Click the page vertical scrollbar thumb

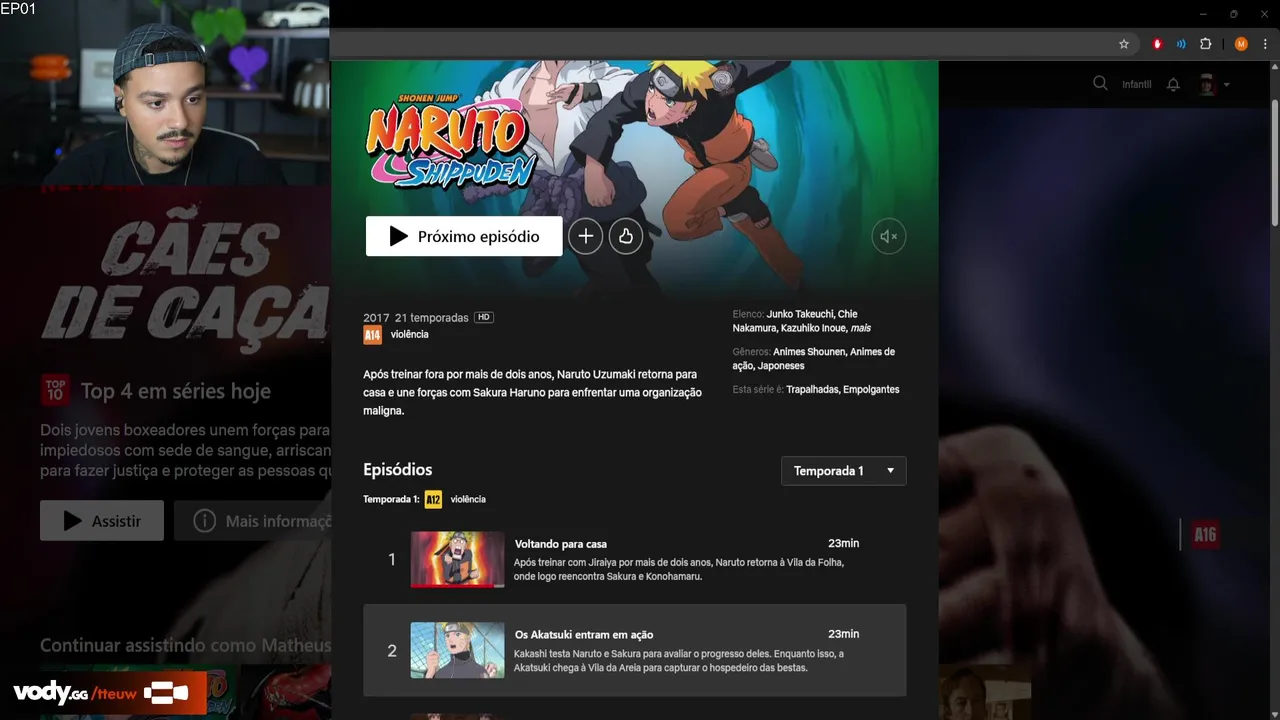1274,162
